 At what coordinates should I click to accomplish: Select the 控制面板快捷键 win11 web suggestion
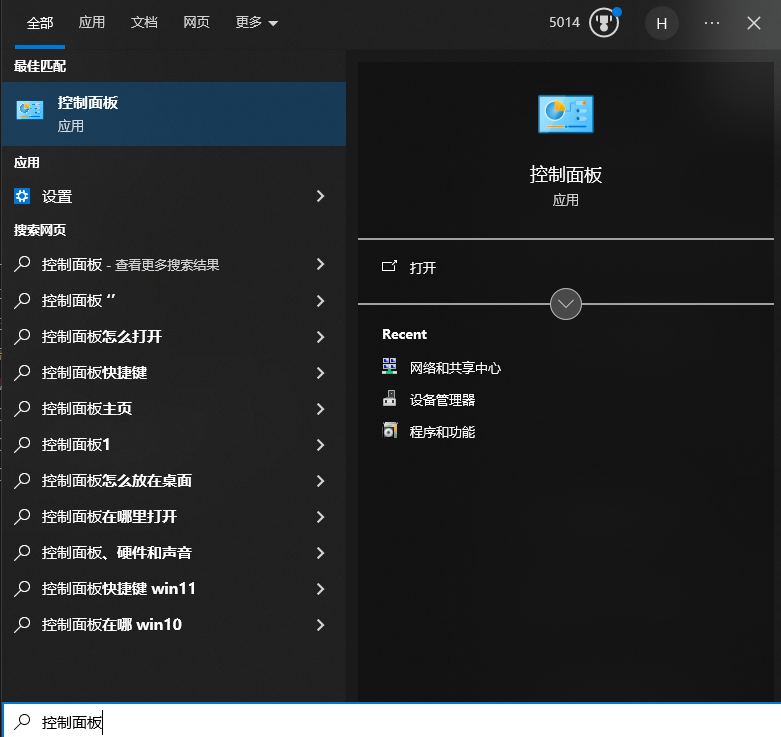click(x=118, y=589)
